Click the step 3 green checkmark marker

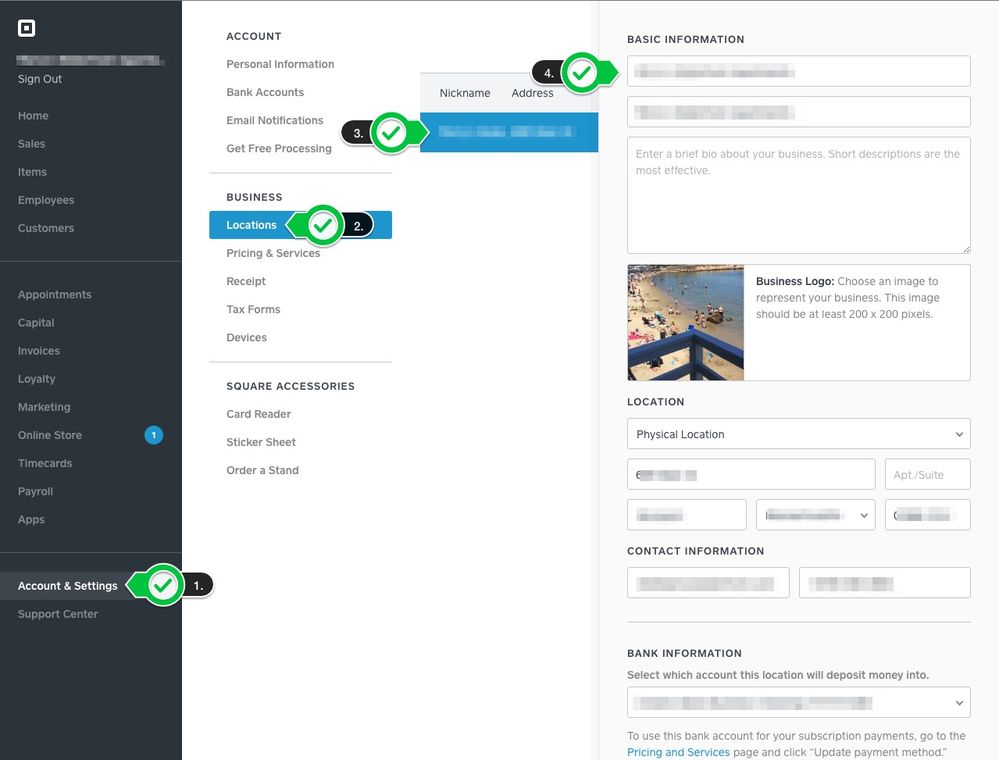[392, 132]
